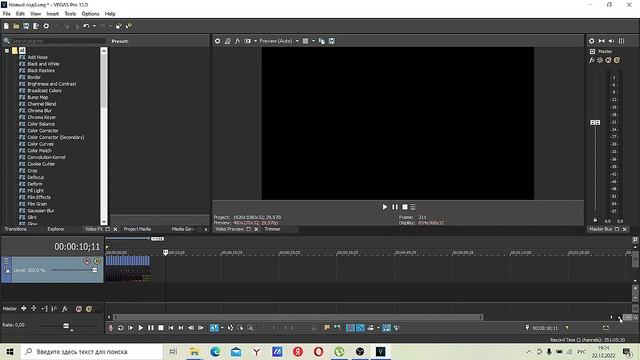Go to end of the project
640x360 pixels.
[181, 328]
